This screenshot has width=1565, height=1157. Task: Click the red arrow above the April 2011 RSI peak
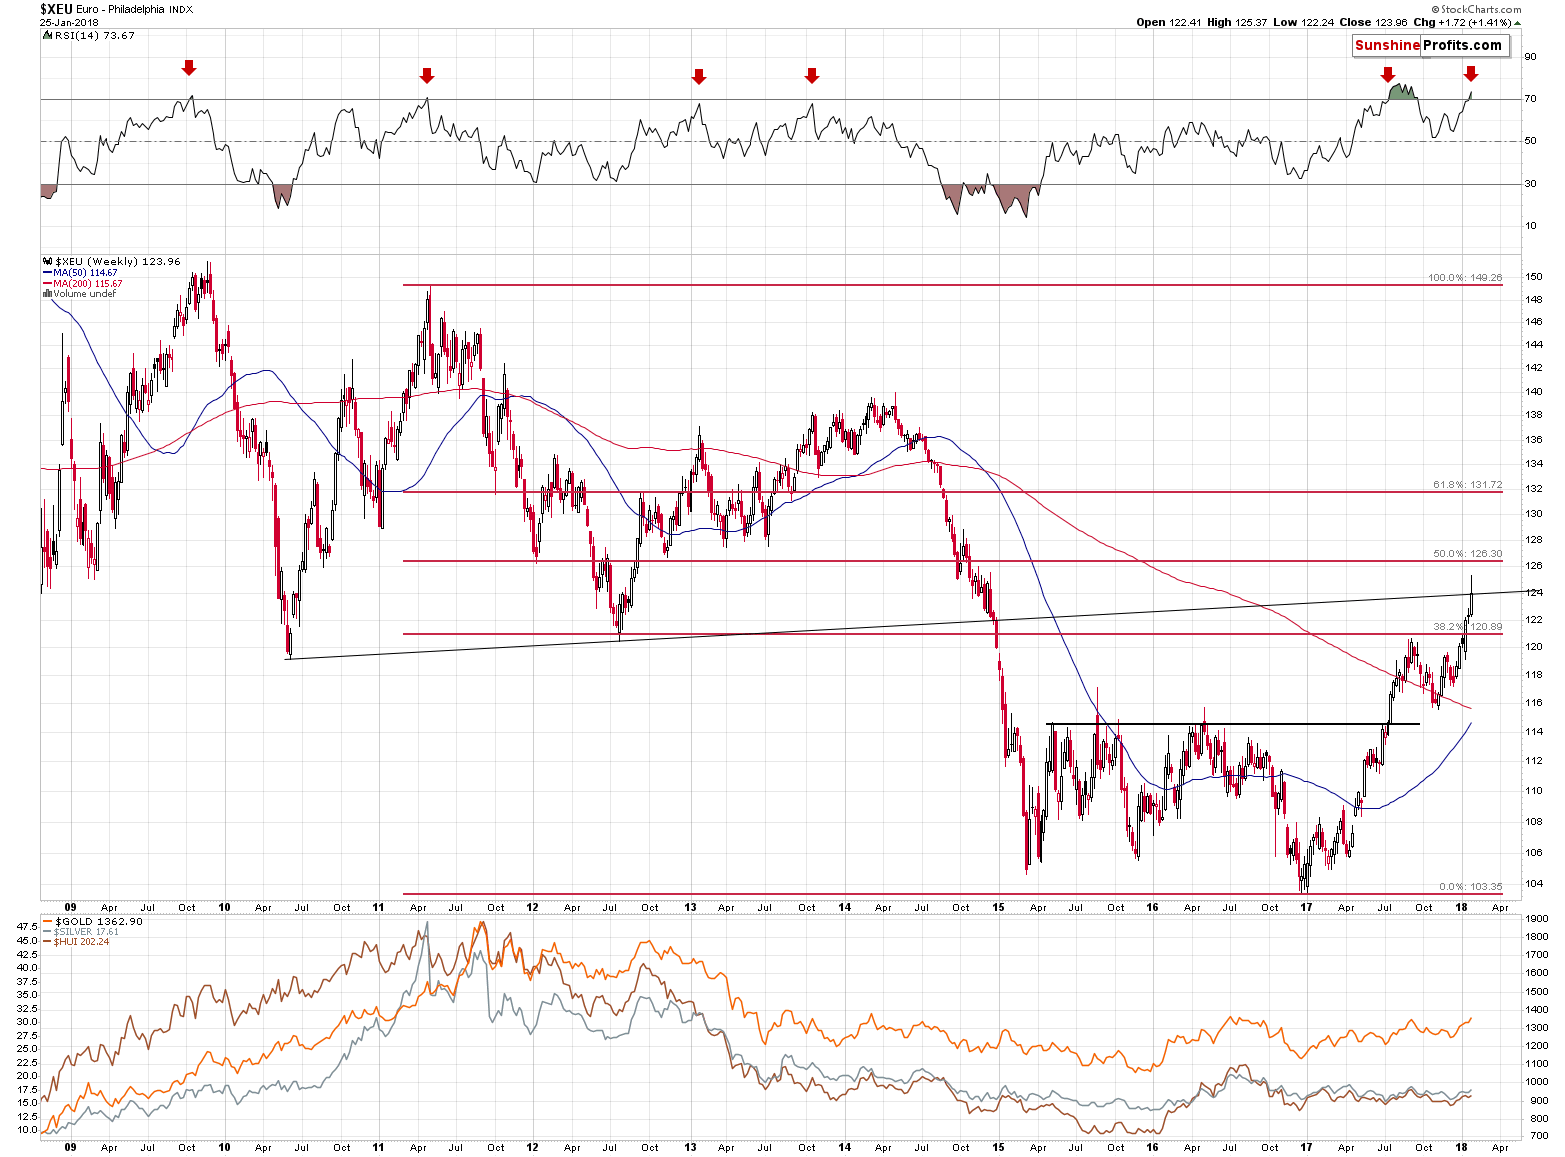[x=427, y=76]
